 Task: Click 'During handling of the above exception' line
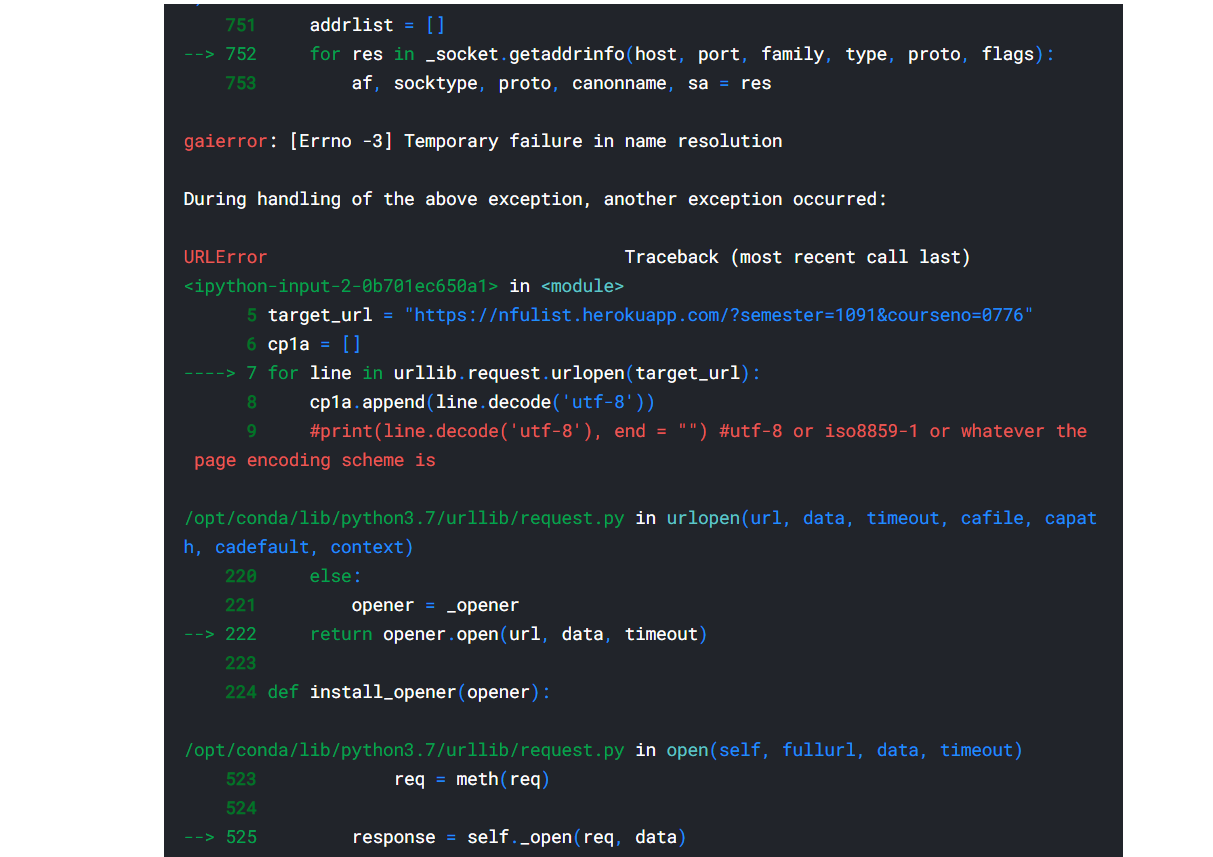coord(535,199)
